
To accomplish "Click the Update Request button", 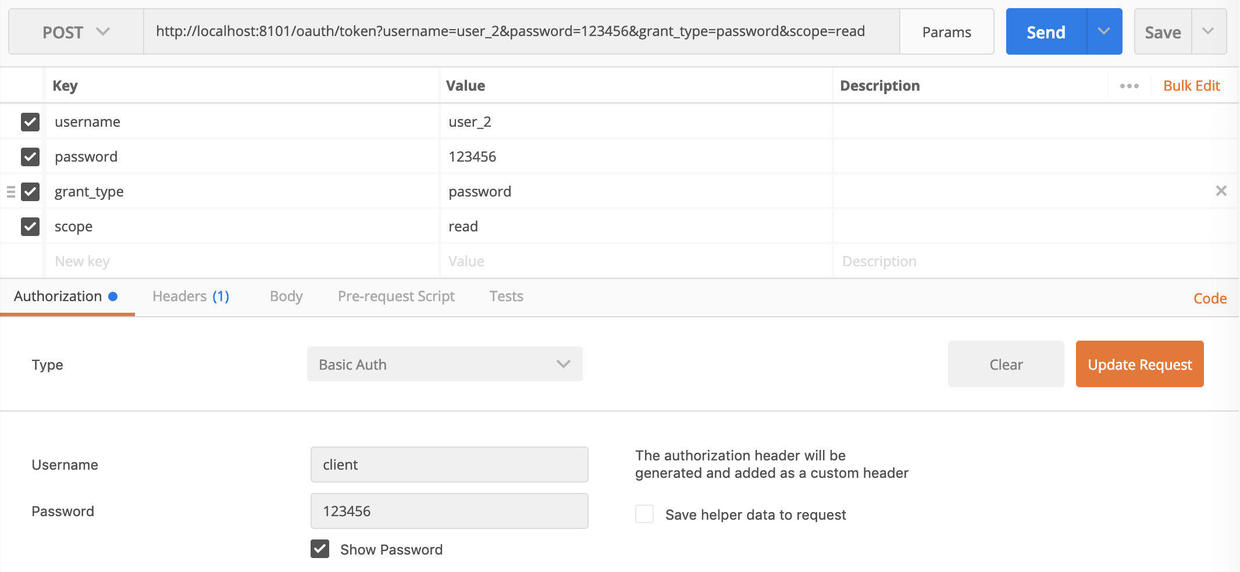I will pos(1139,365).
